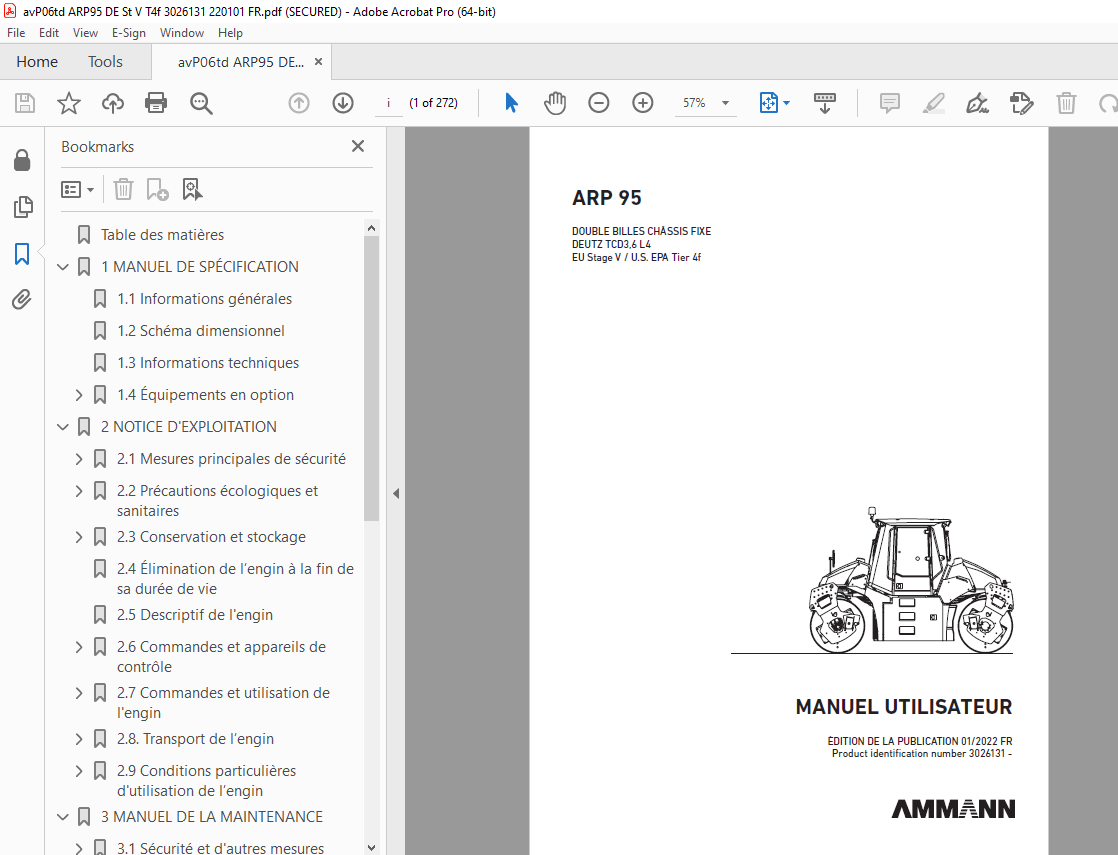Click the Zoom in plus icon
1118x855 pixels.
[643, 103]
